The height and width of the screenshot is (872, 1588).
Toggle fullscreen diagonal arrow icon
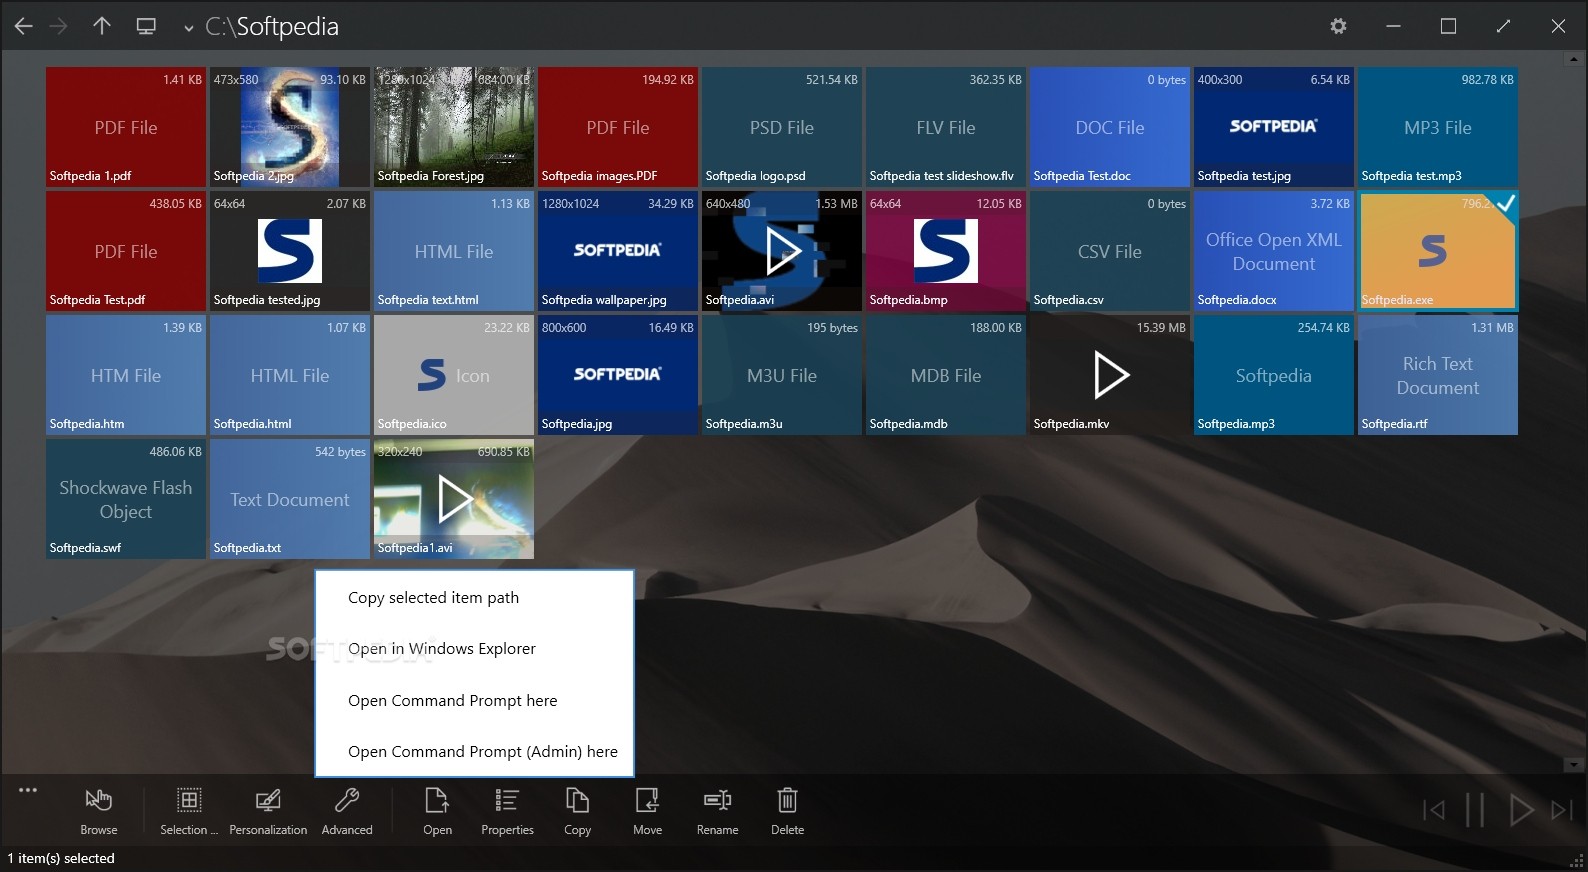click(x=1503, y=27)
